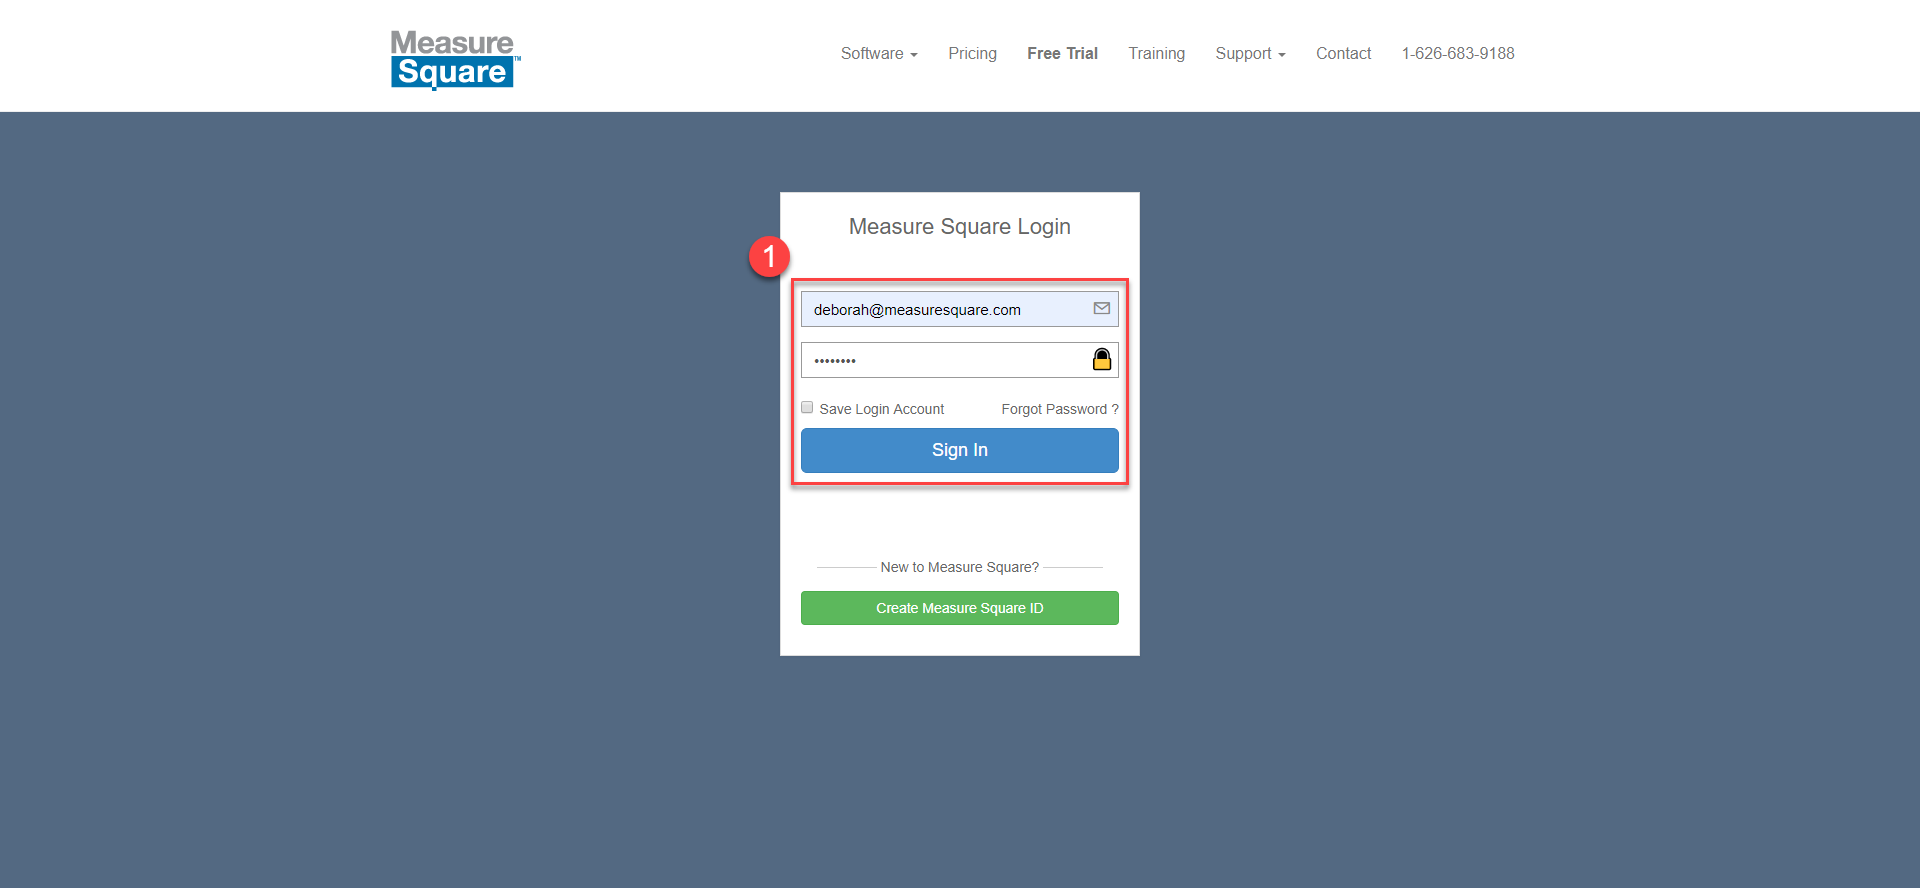
Task: Go to the Training page
Action: (1156, 54)
